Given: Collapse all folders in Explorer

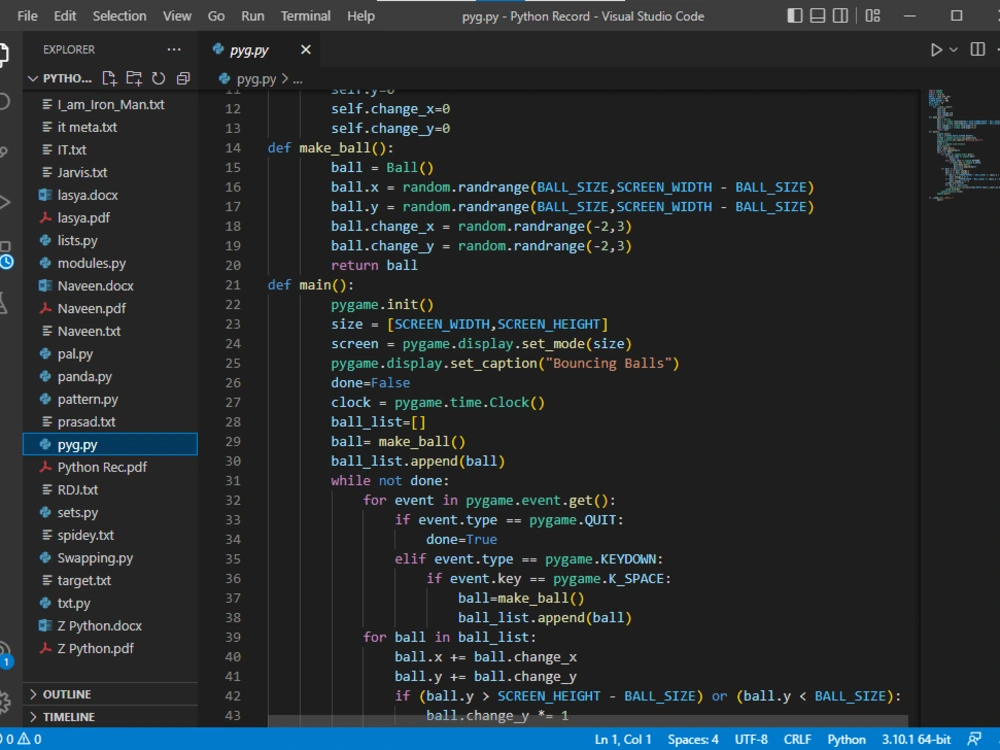Looking at the screenshot, I should pyautogui.click(x=183, y=78).
